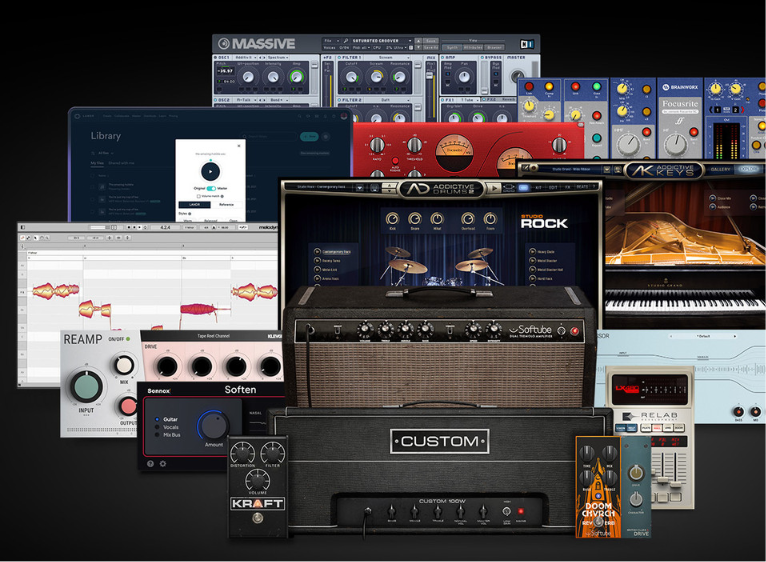Select the Guitar mode in Soften

tap(167, 419)
